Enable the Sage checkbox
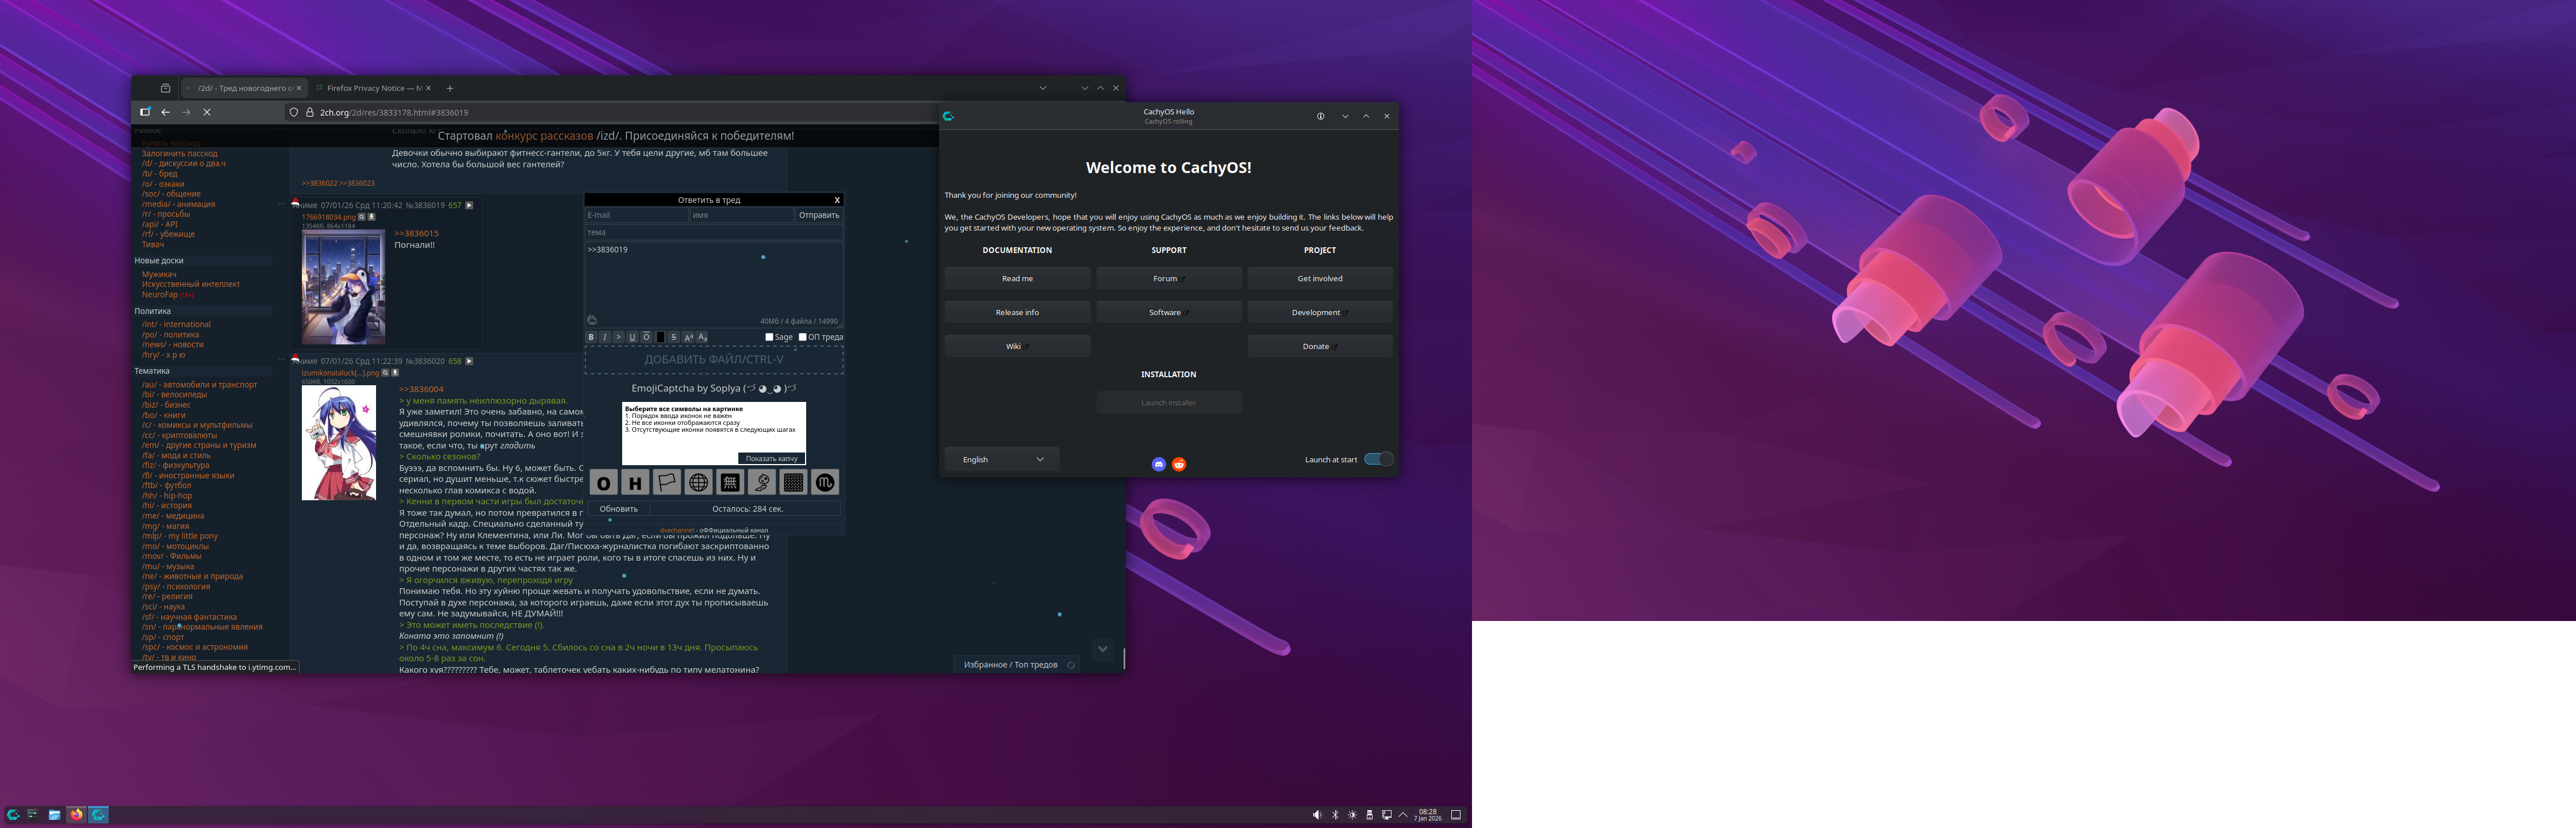The width and height of the screenshot is (2576, 828). (x=770, y=337)
